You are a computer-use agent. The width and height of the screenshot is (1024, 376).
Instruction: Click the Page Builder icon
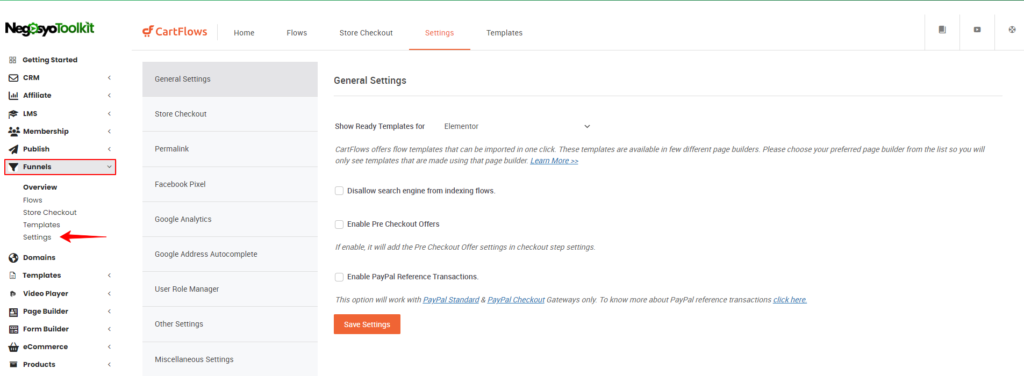(x=12, y=311)
